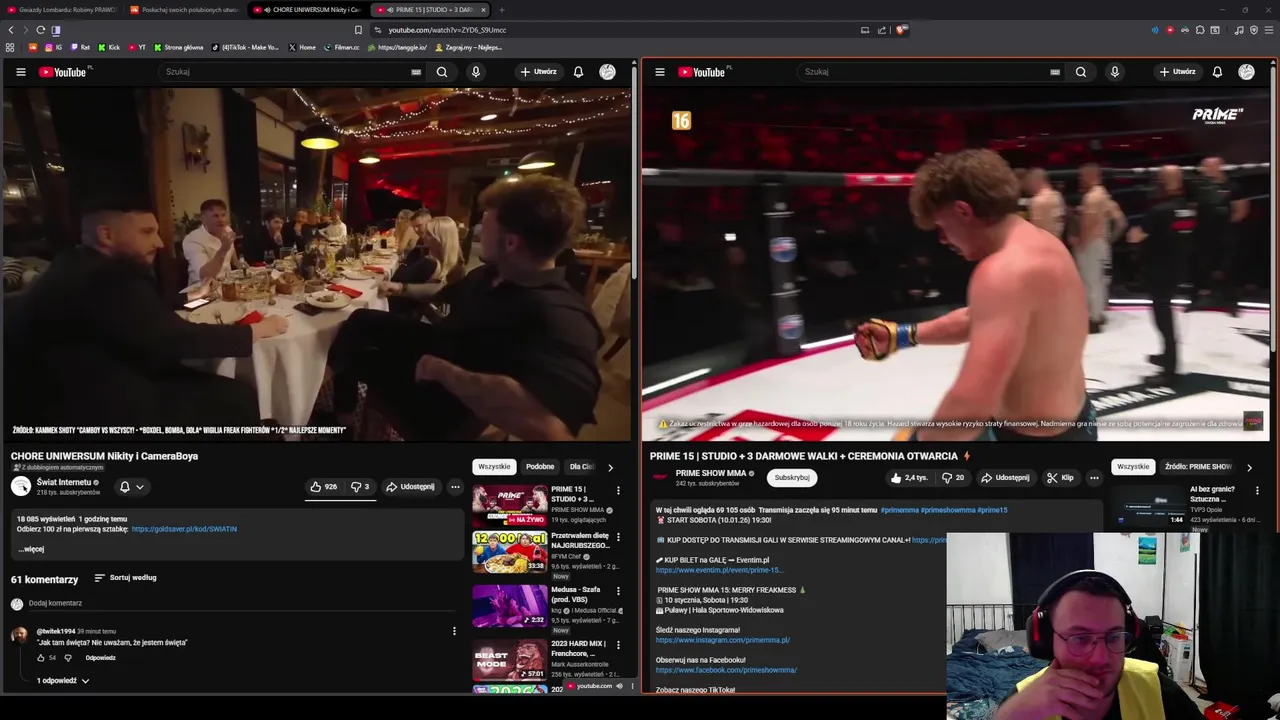Open notifications bell in right YouTube header
The width and height of the screenshot is (1280, 720).
(1217, 72)
